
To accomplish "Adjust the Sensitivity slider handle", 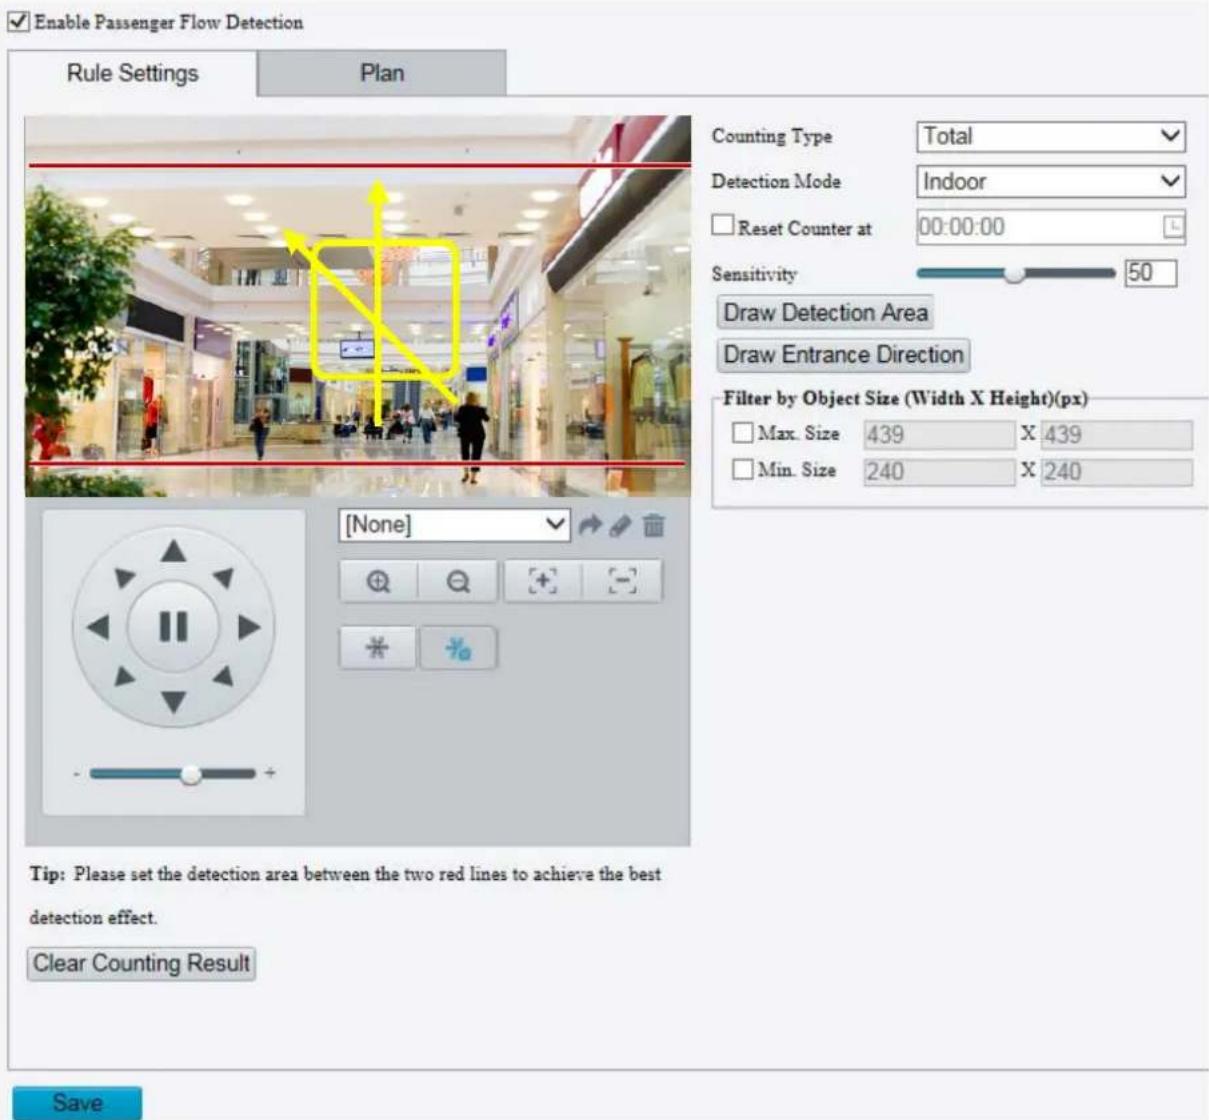I will (1014, 273).
